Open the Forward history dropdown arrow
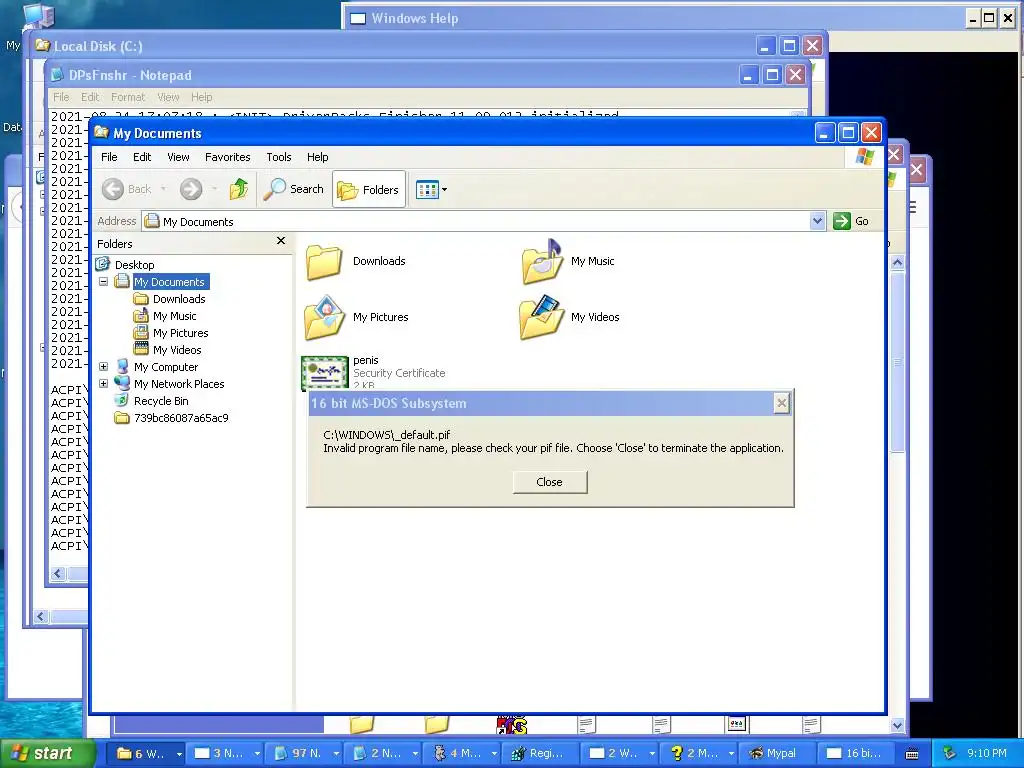Viewport: 1024px width, 768px height. coord(214,189)
